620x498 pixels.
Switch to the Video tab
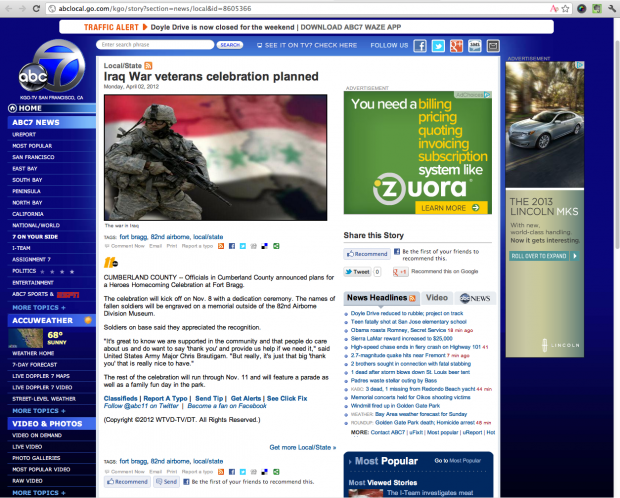(x=437, y=298)
